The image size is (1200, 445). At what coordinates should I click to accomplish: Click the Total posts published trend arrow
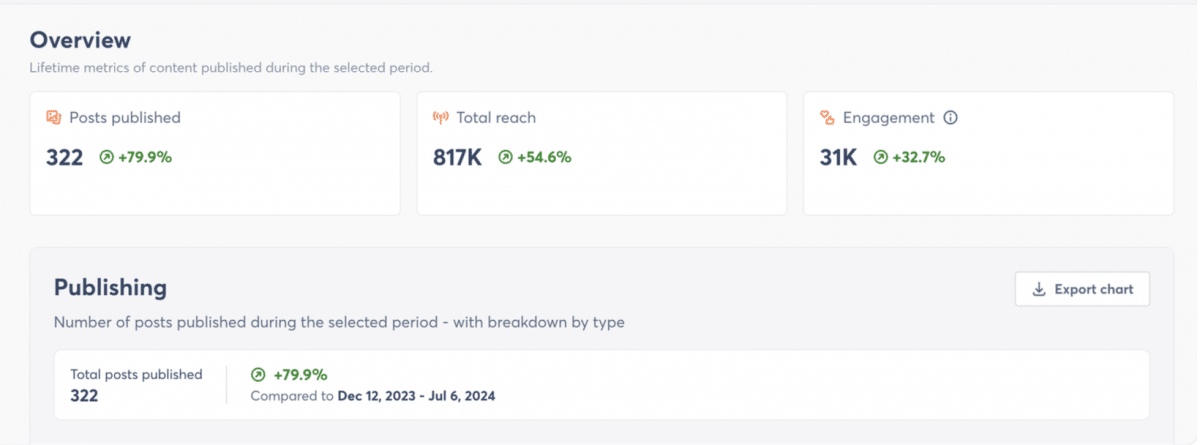click(258, 375)
